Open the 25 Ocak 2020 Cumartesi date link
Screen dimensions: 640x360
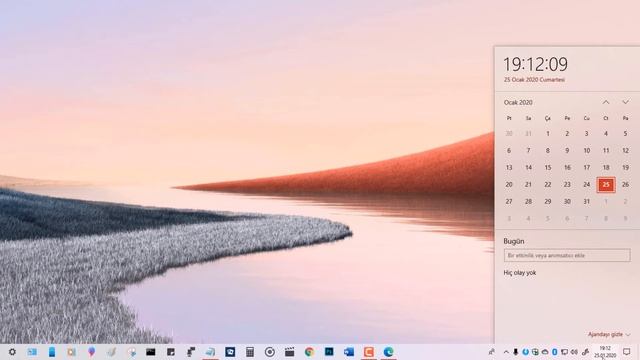534,80
